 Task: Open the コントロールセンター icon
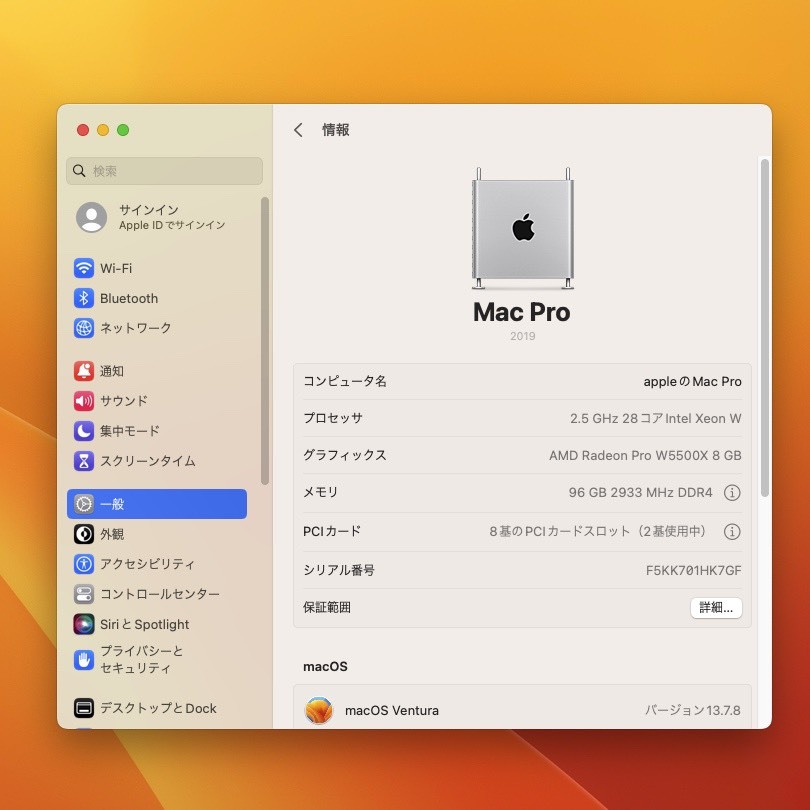click(84, 594)
